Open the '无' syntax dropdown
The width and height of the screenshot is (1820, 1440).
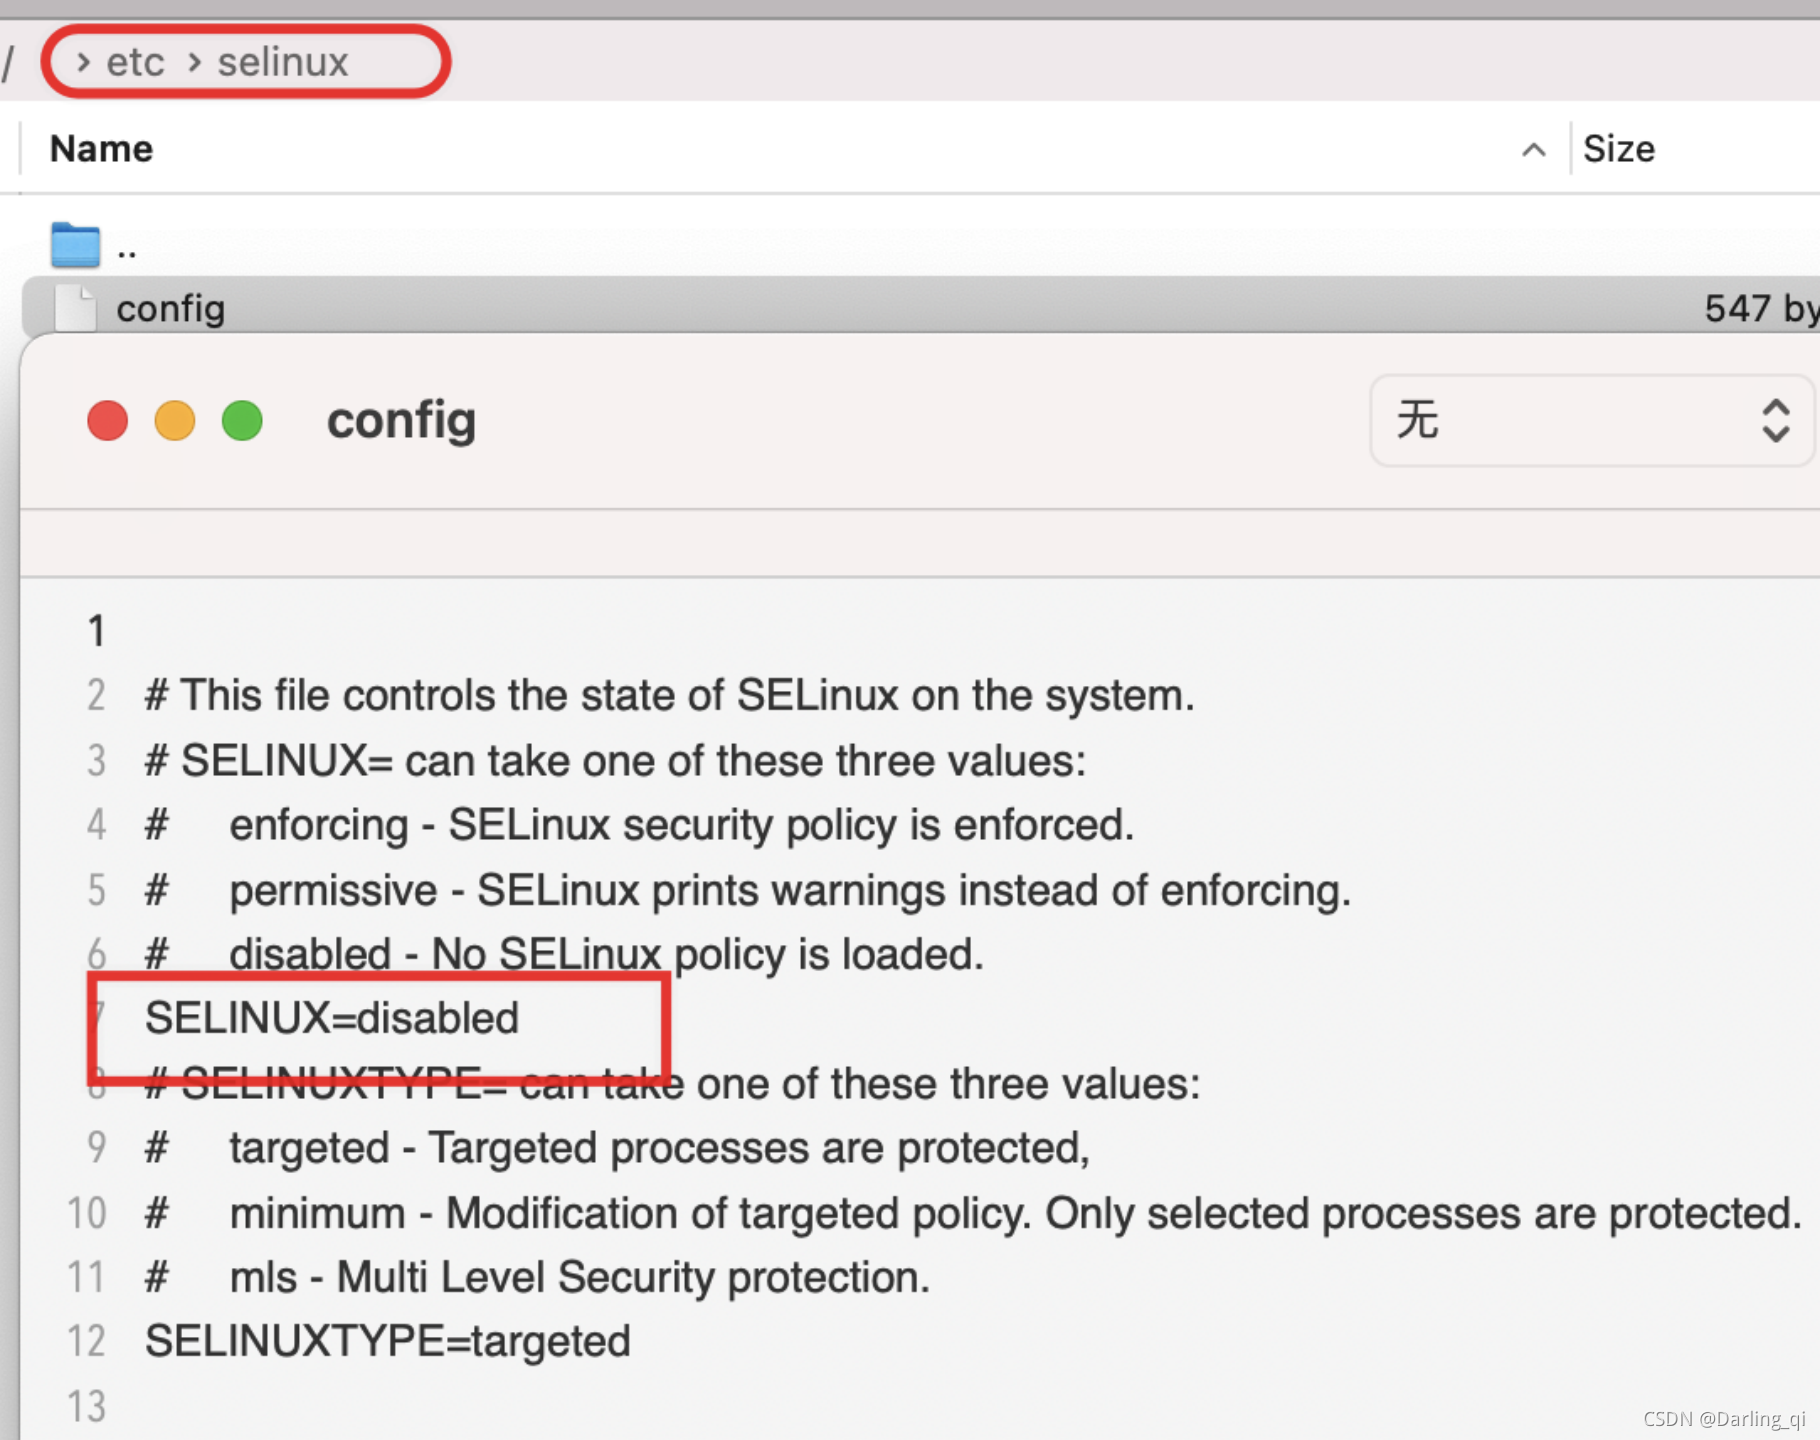click(x=1592, y=420)
